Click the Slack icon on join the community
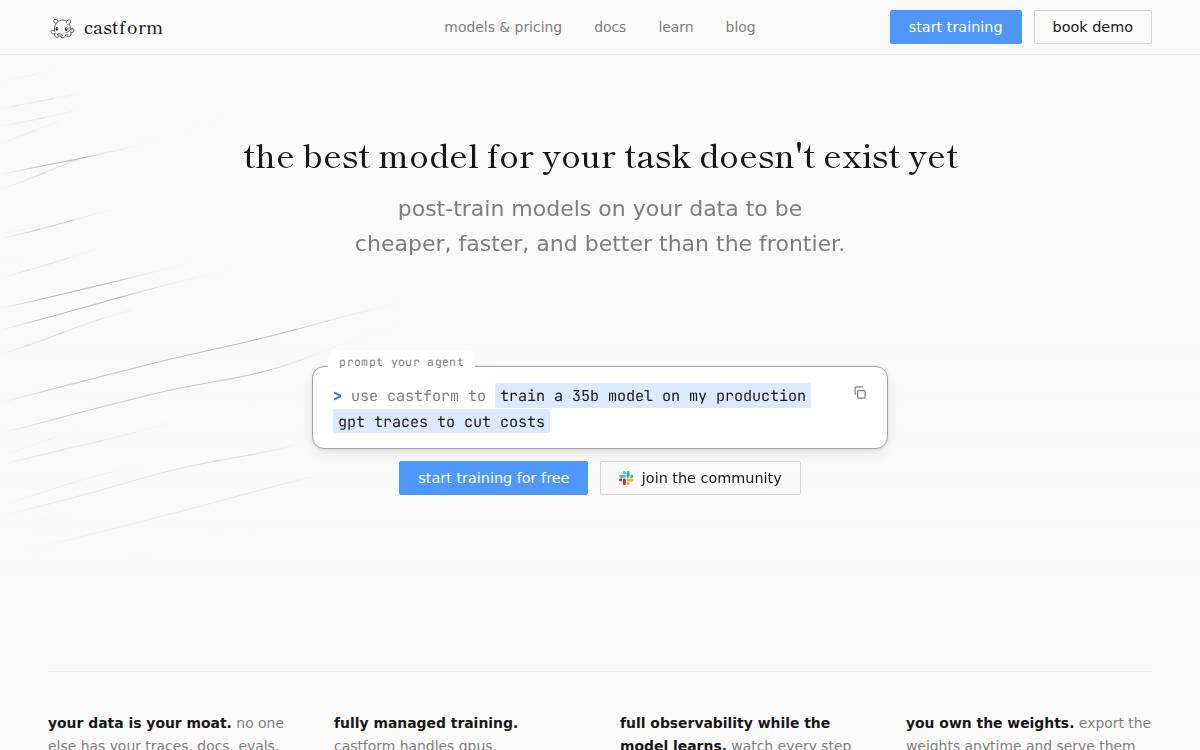This screenshot has width=1200, height=750. tap(626, 478)
